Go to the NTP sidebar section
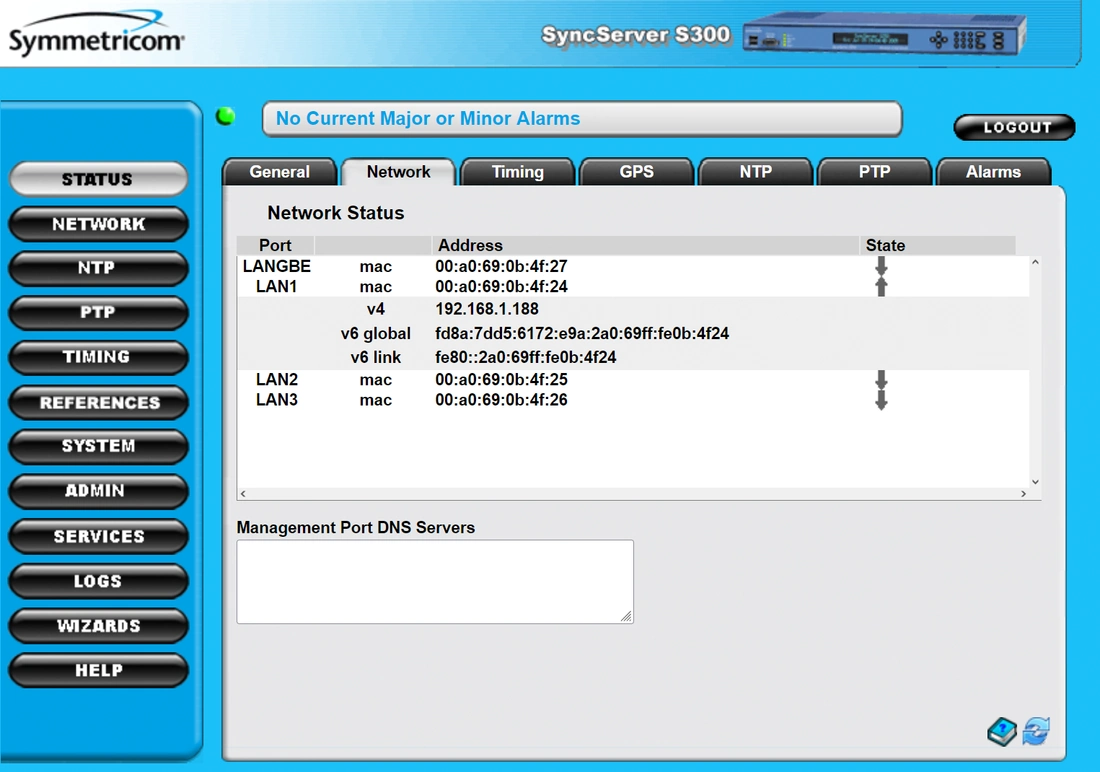1100x772 pixels. 98,268
